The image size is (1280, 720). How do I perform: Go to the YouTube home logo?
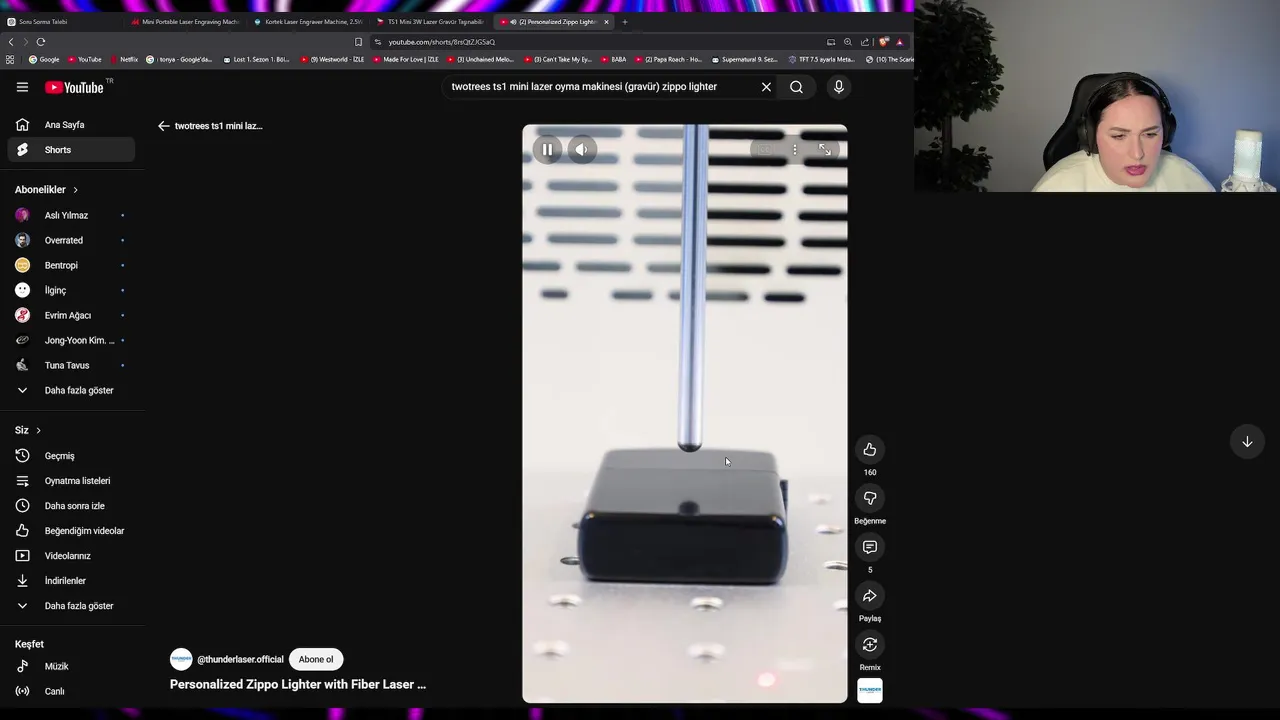click(x=74, y=87)
